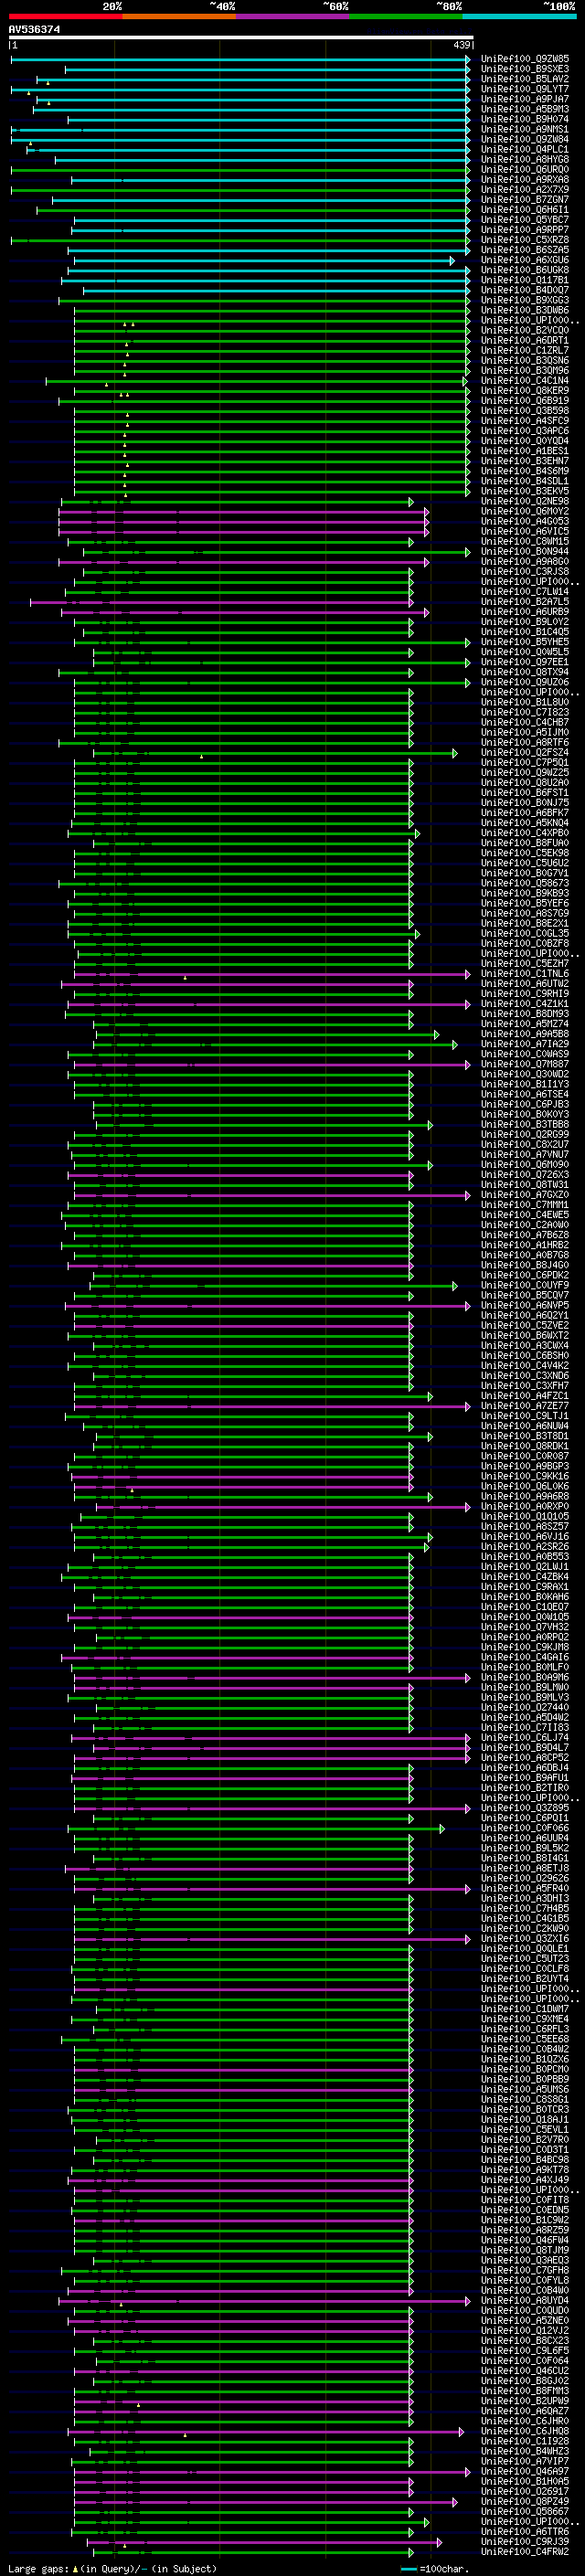
Task: Click the UniRef100_A8HYG8 entry
Action: tap(525, 159)
